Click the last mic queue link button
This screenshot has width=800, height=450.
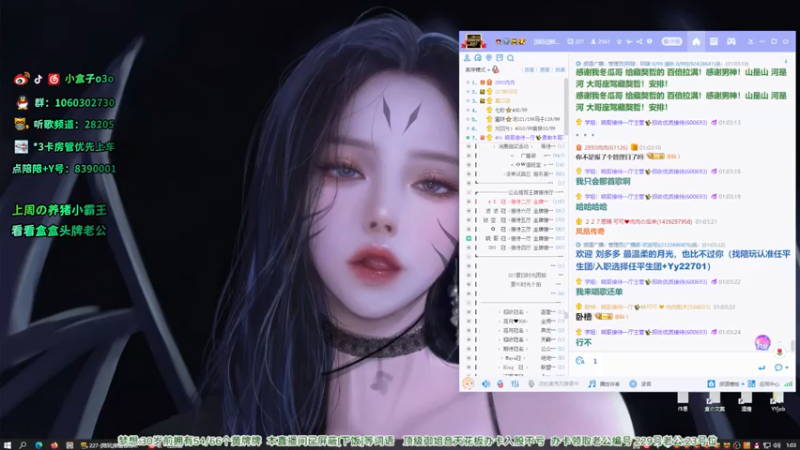[560, 70]
